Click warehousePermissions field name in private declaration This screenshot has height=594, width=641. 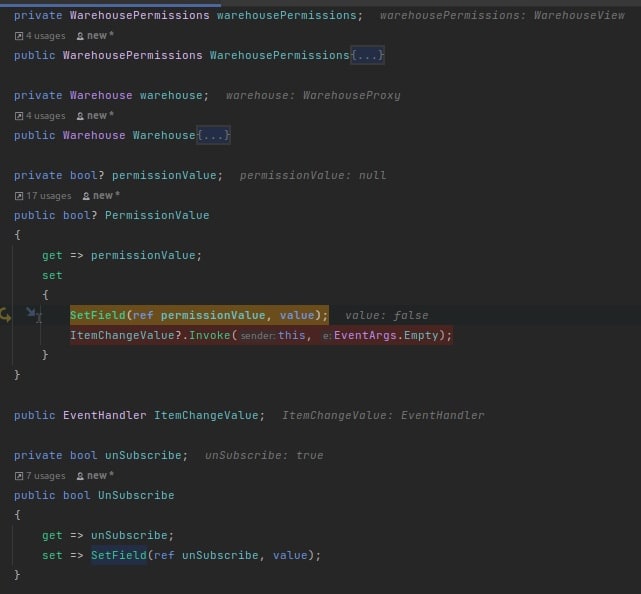click(287, 16)
